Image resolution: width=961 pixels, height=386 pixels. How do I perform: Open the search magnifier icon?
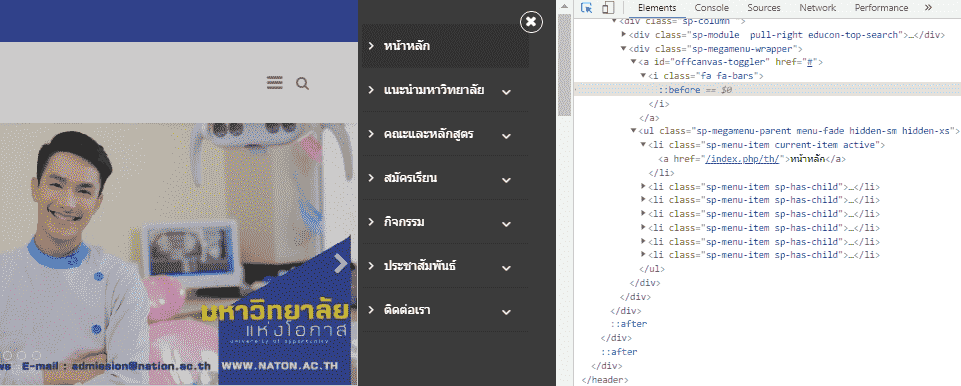click(302, 83)
